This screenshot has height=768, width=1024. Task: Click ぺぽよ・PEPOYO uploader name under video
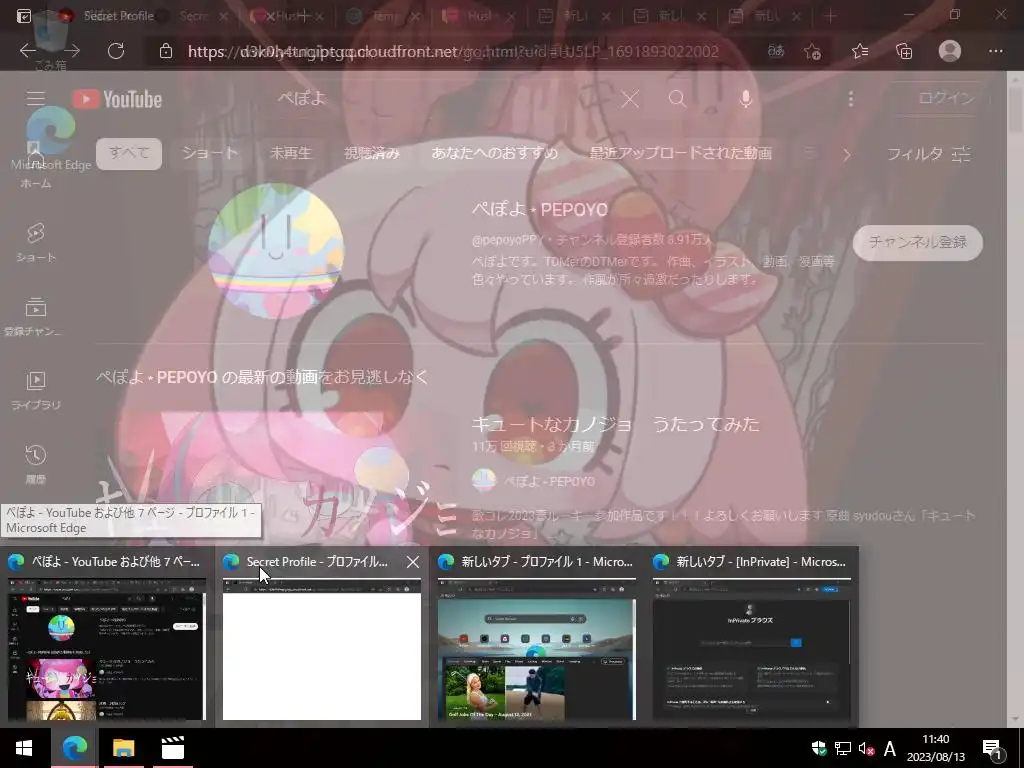coord(549,481)
